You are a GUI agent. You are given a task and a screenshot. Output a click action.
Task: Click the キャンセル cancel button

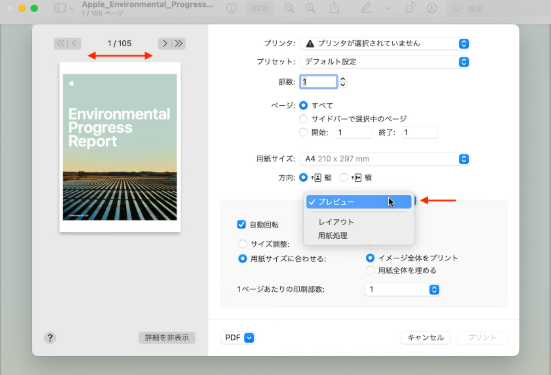click(426, 338)
